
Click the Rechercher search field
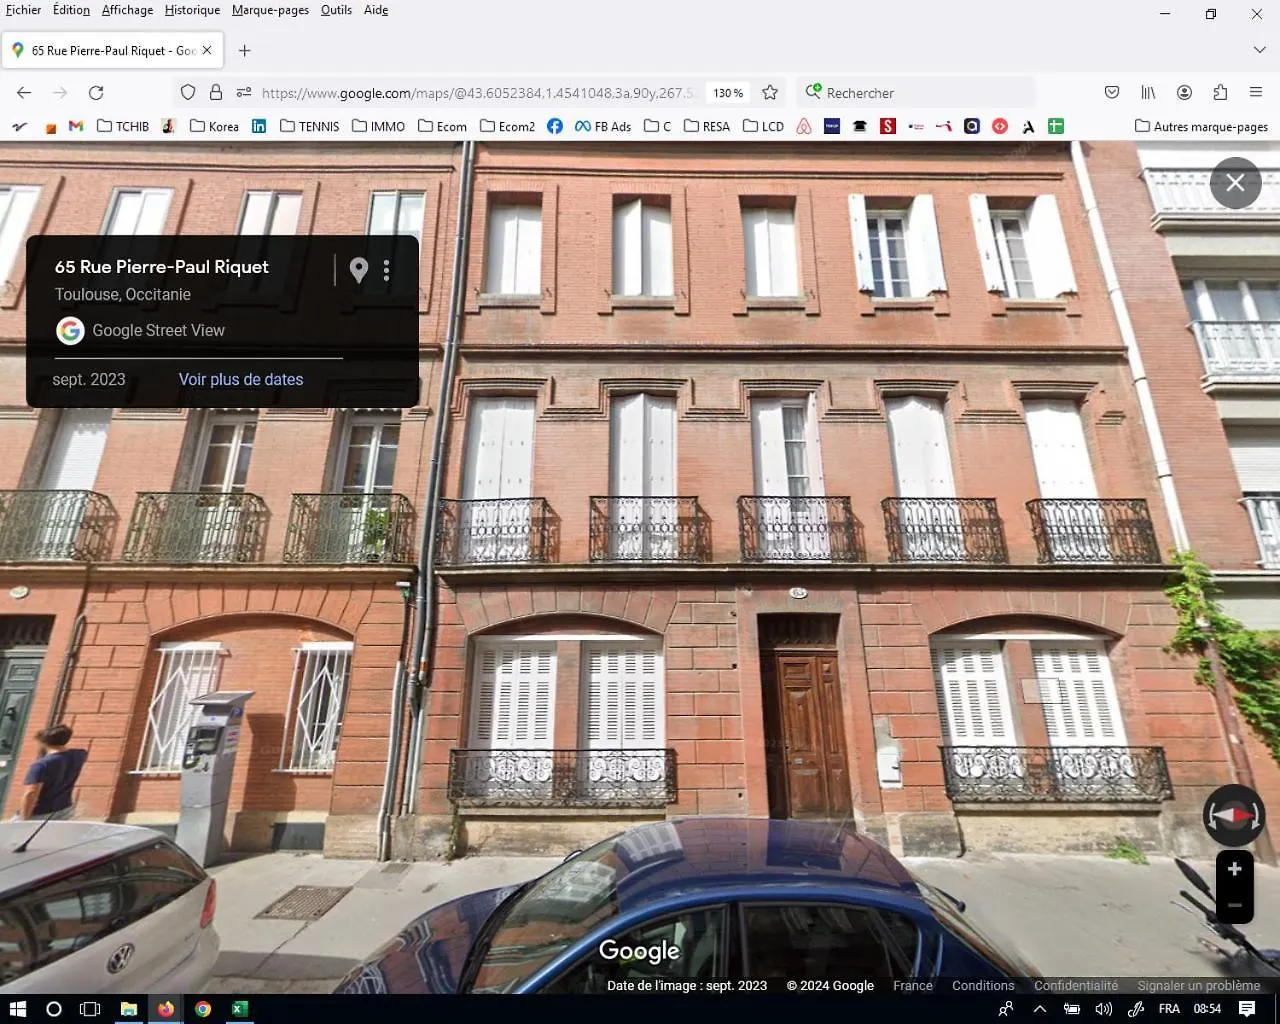click(x=916, y=93)
